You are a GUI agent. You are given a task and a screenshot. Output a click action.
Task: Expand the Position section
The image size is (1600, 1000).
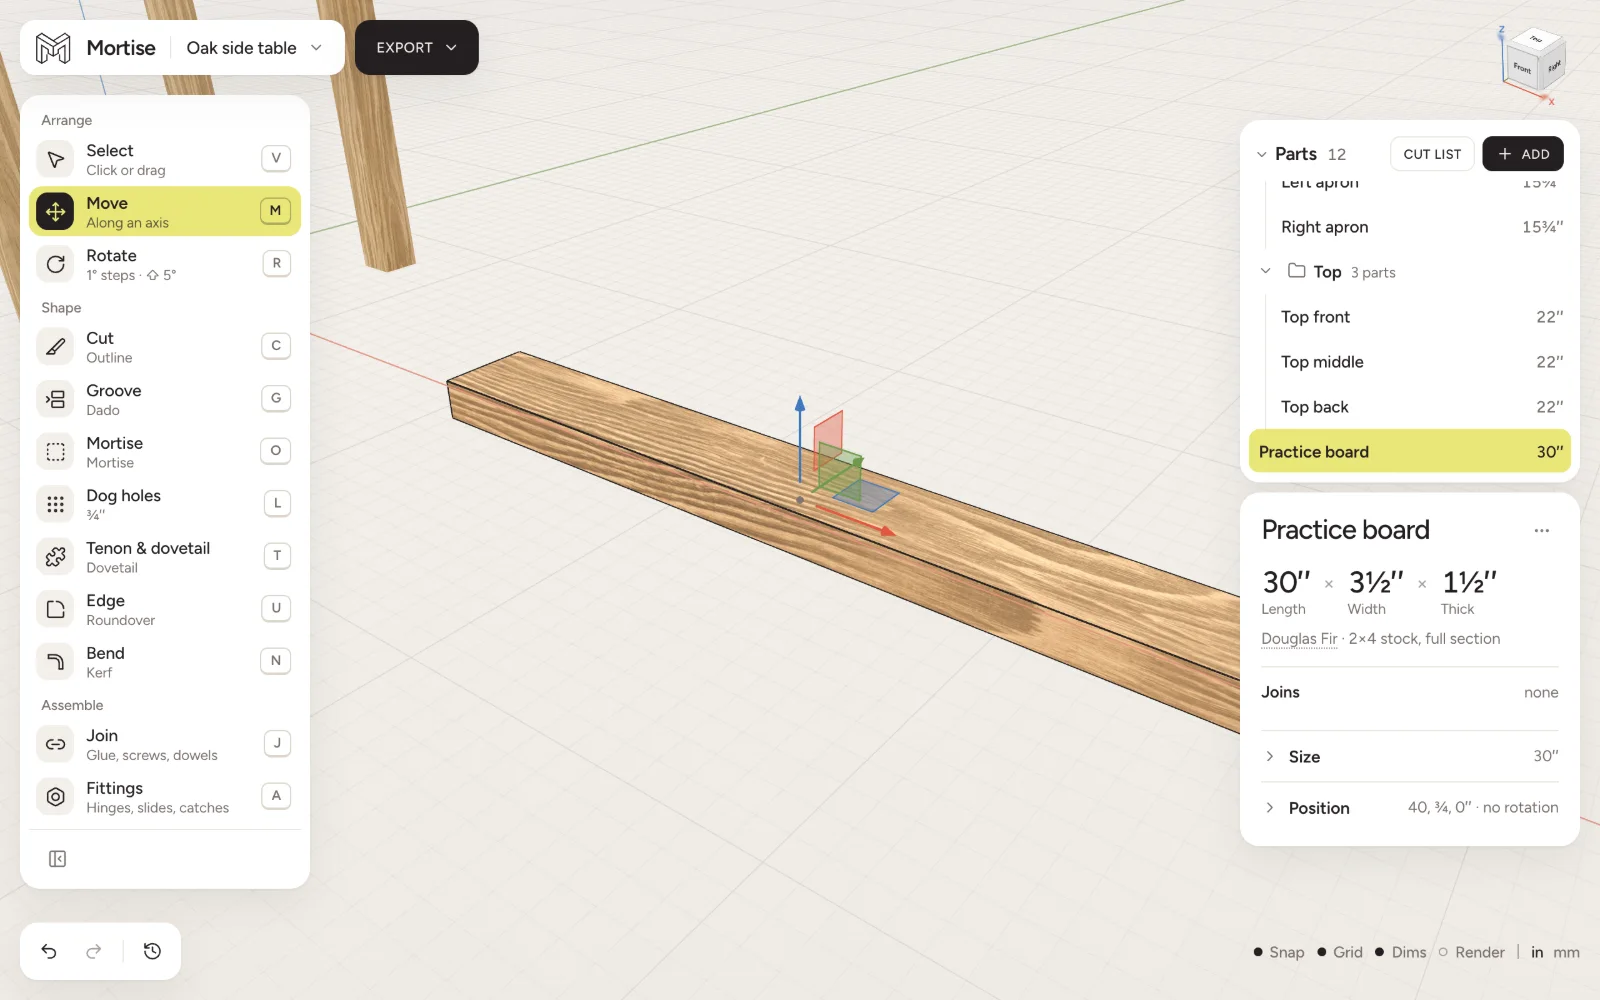(x=1410, y=808)
